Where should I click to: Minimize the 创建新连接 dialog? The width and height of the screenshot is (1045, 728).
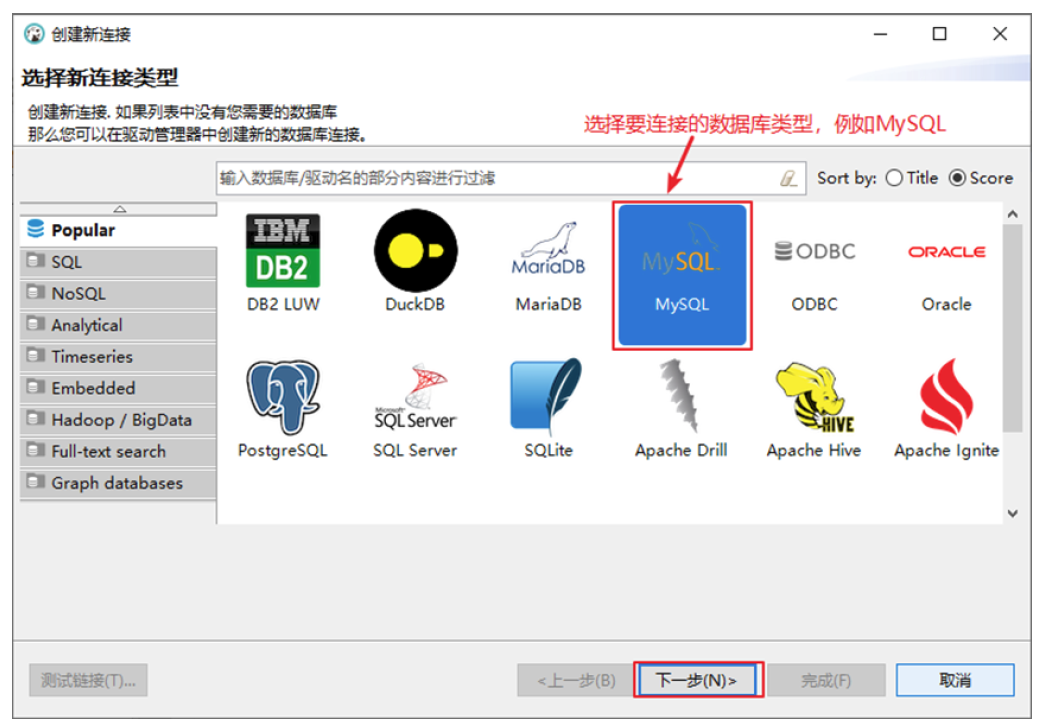pos(880,33)
